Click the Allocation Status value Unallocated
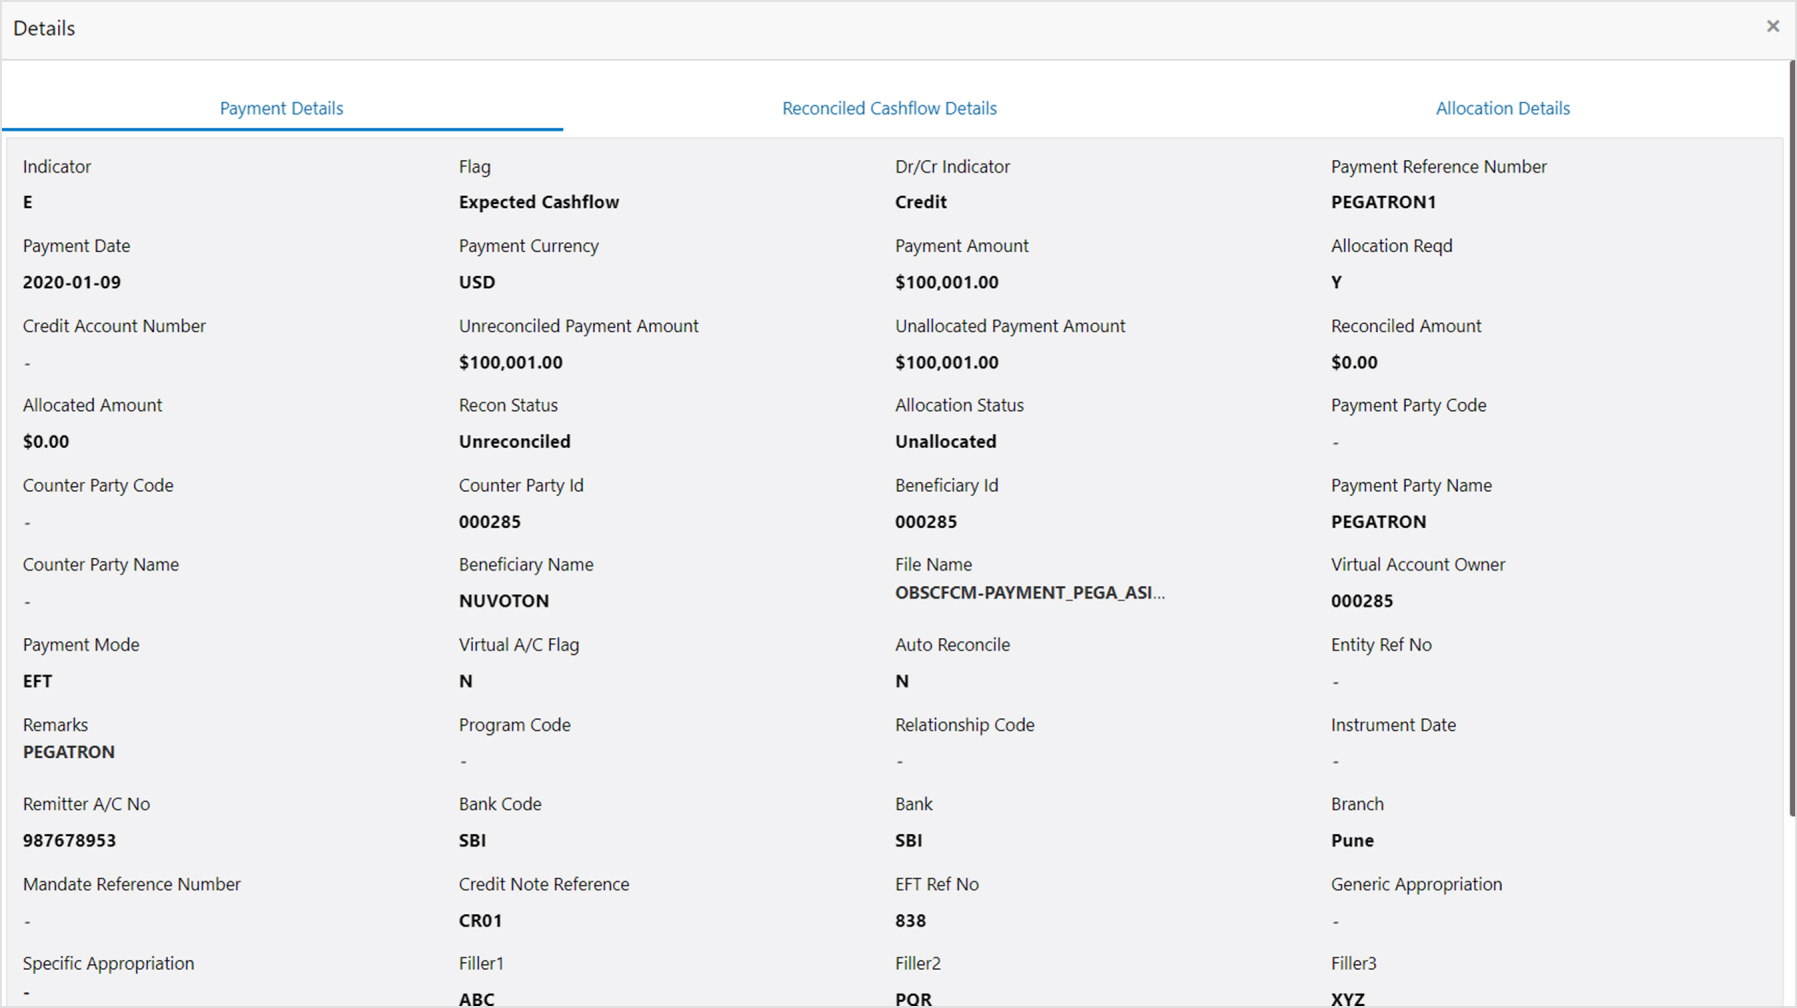 945,441
